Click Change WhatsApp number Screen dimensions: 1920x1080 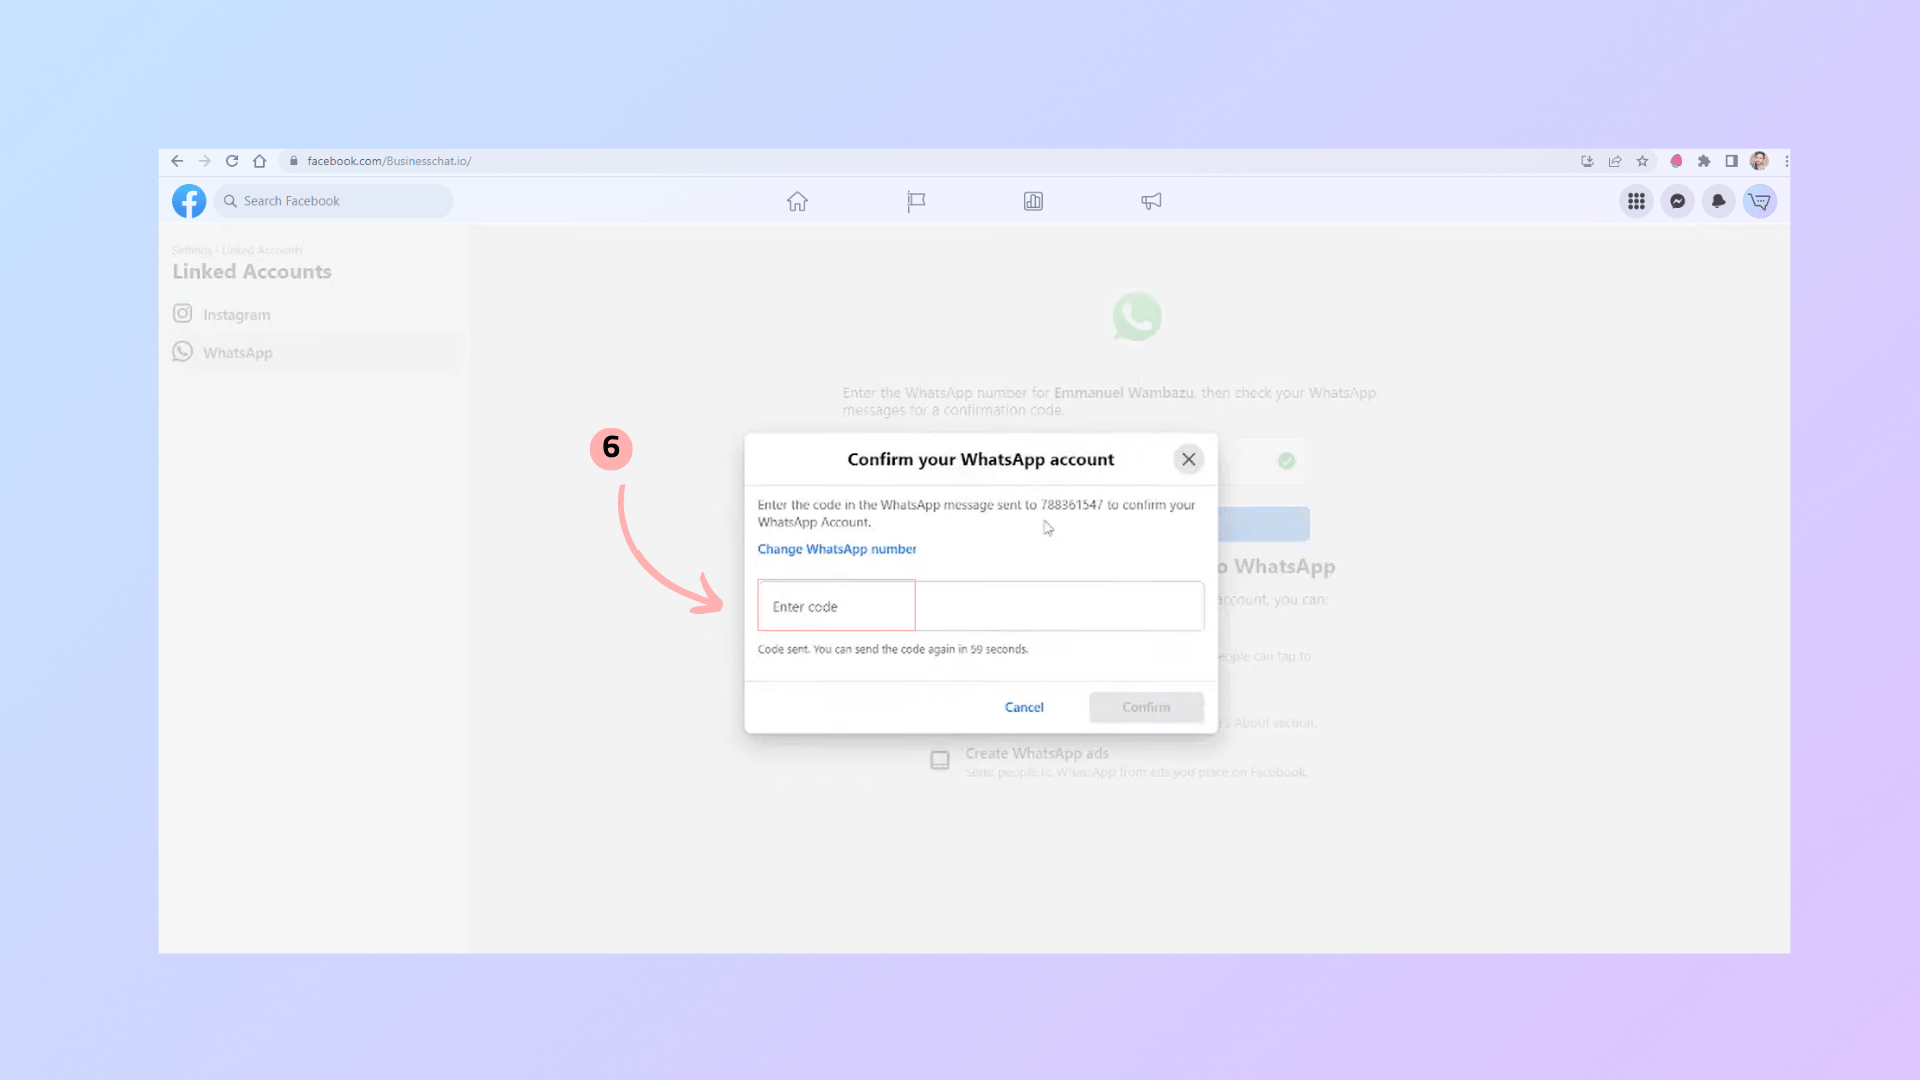(837, 549)
